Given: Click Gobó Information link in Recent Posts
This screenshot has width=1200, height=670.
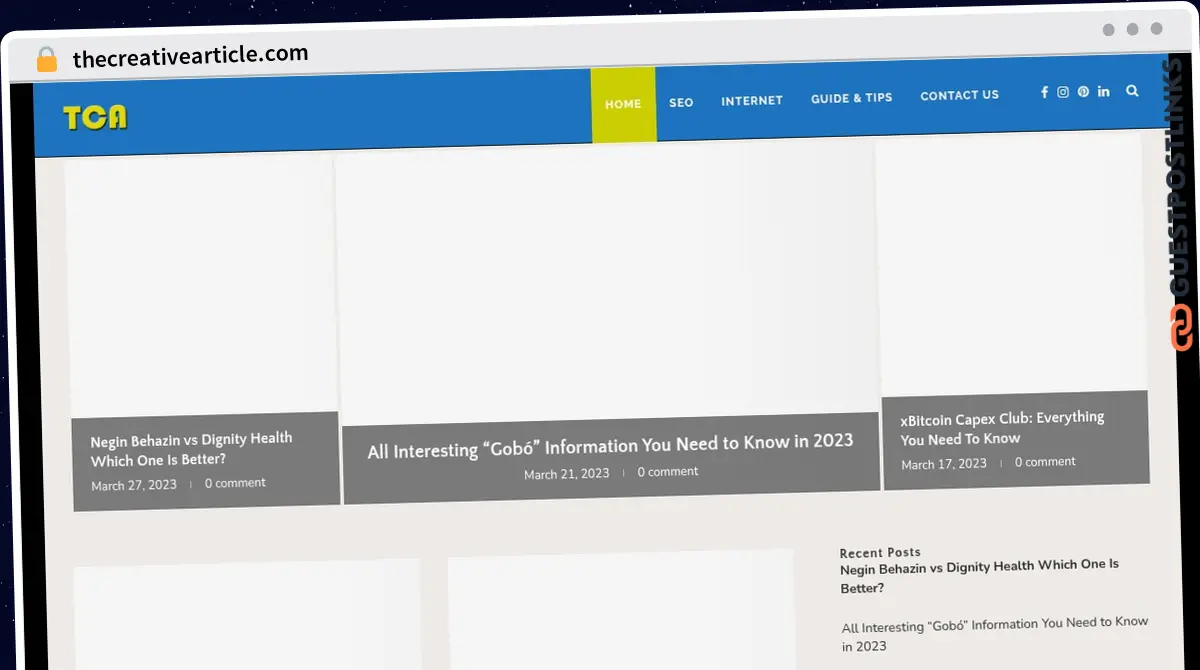Looking at the screenshot, I should pos(995,634).
